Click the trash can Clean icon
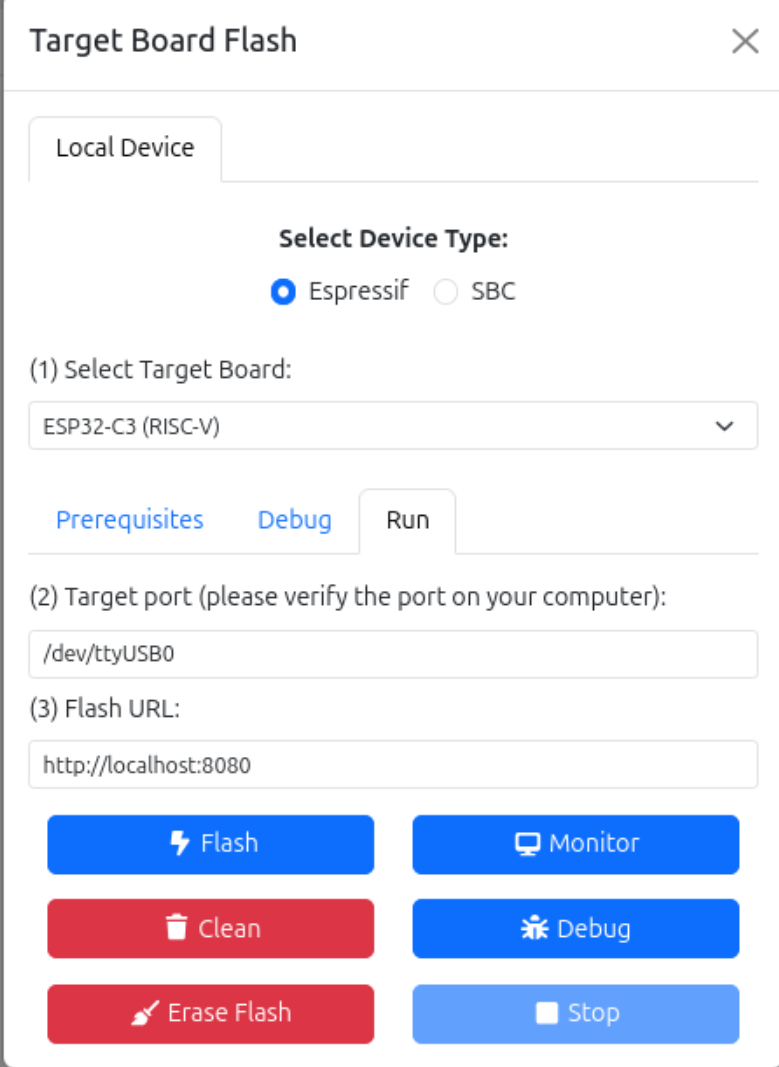 [x=177, y=929]
